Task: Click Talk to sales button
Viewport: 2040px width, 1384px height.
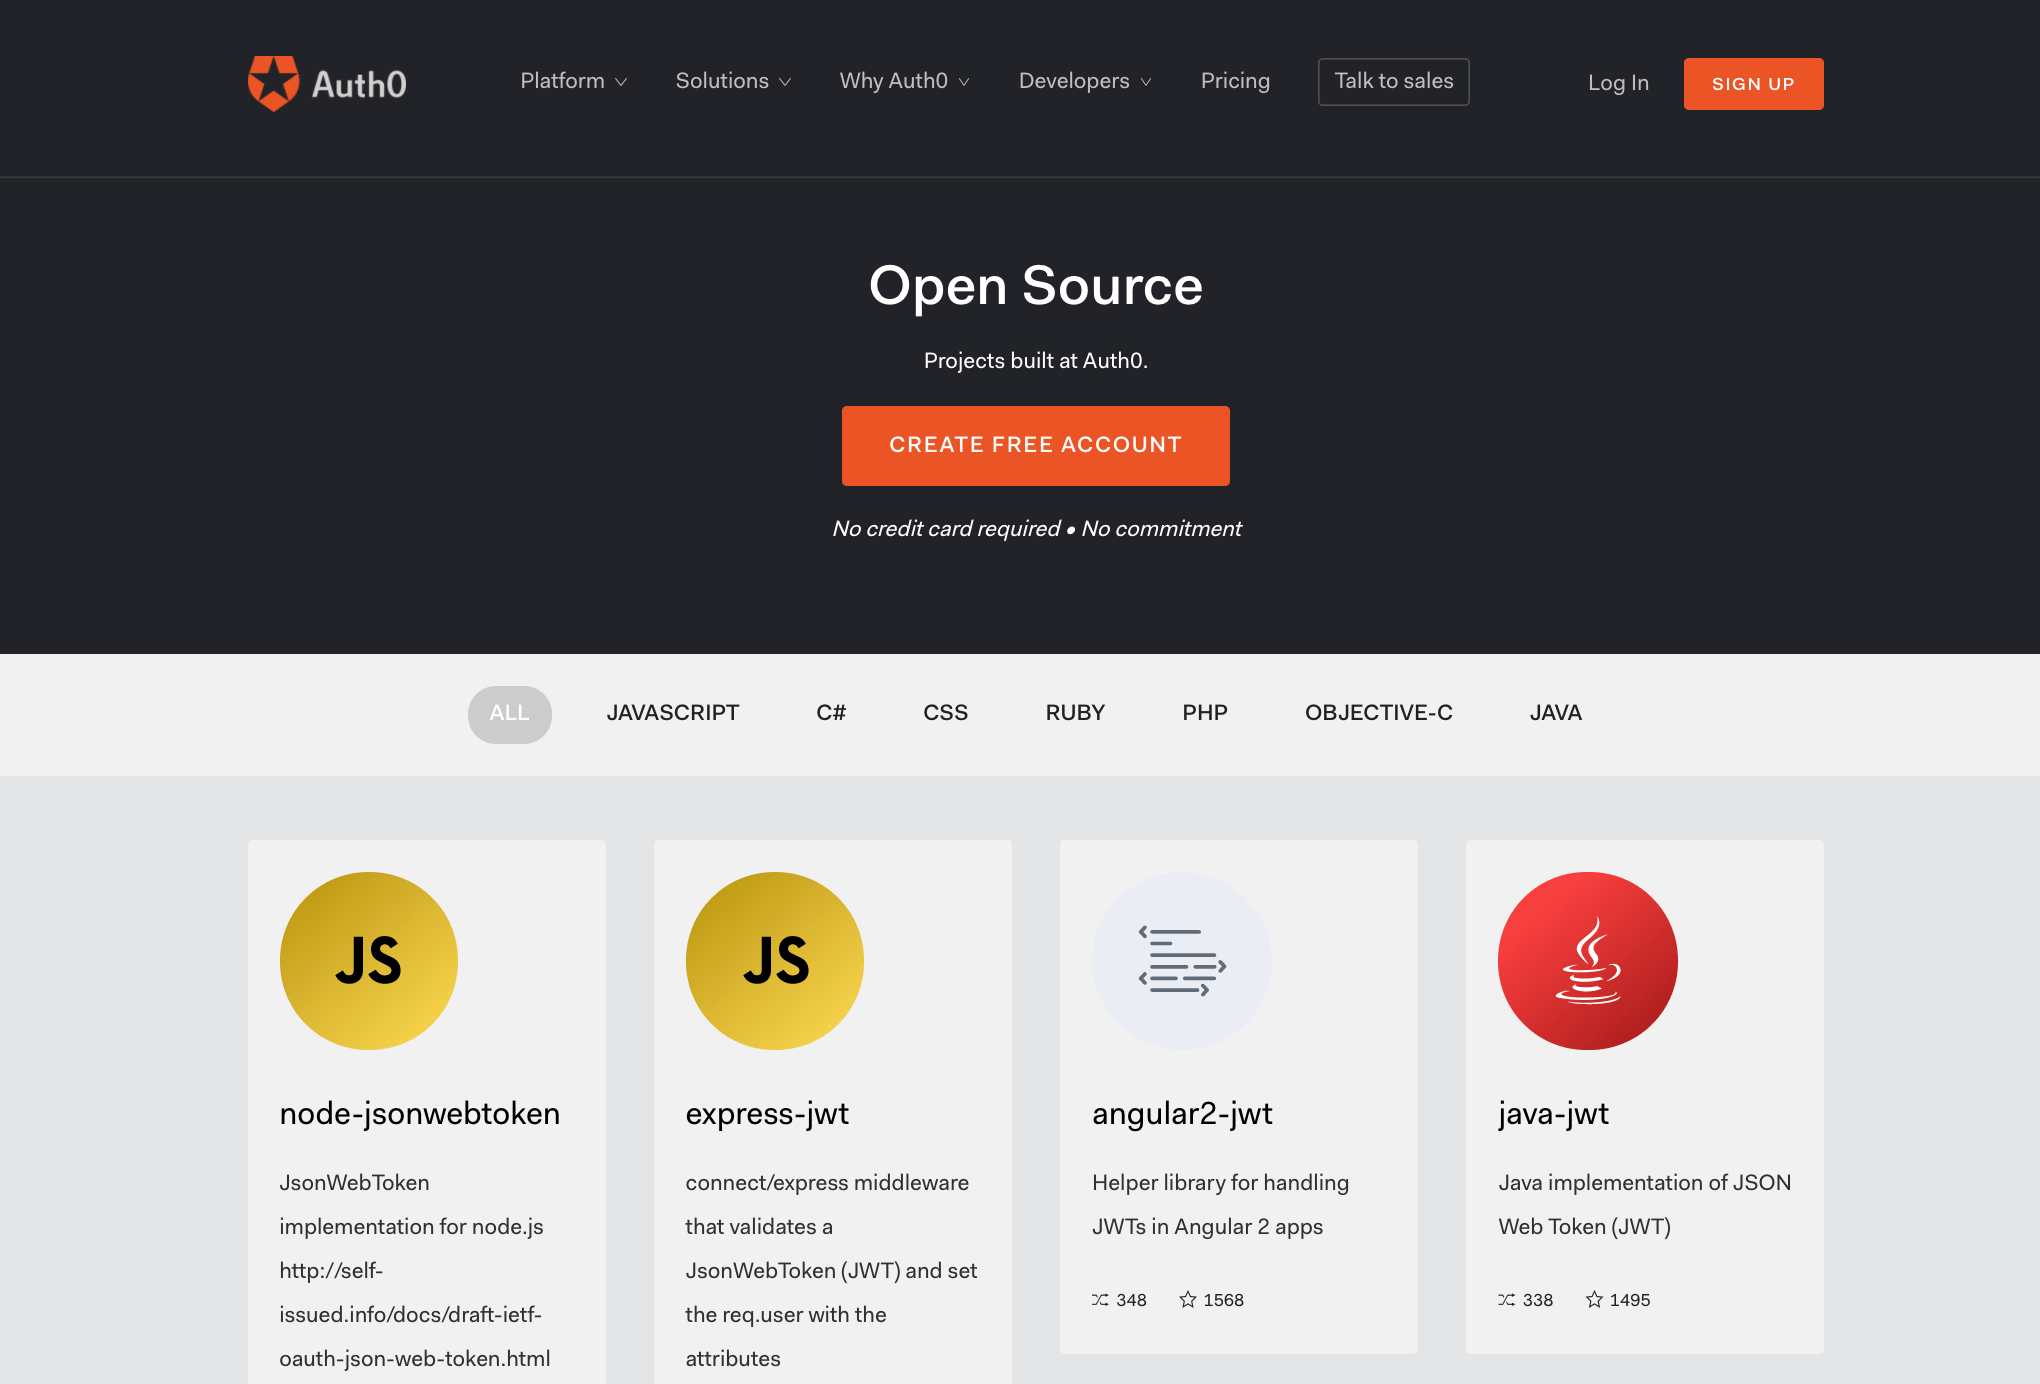Action: (x=1394, y=81)
